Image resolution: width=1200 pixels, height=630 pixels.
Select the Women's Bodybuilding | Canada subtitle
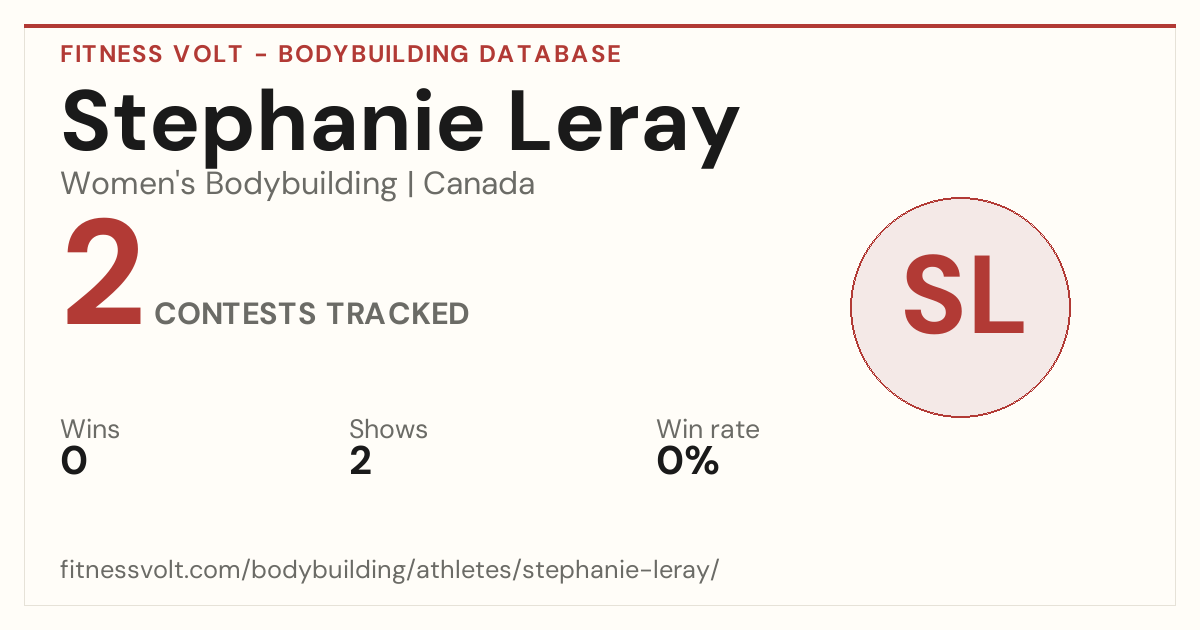298,184
